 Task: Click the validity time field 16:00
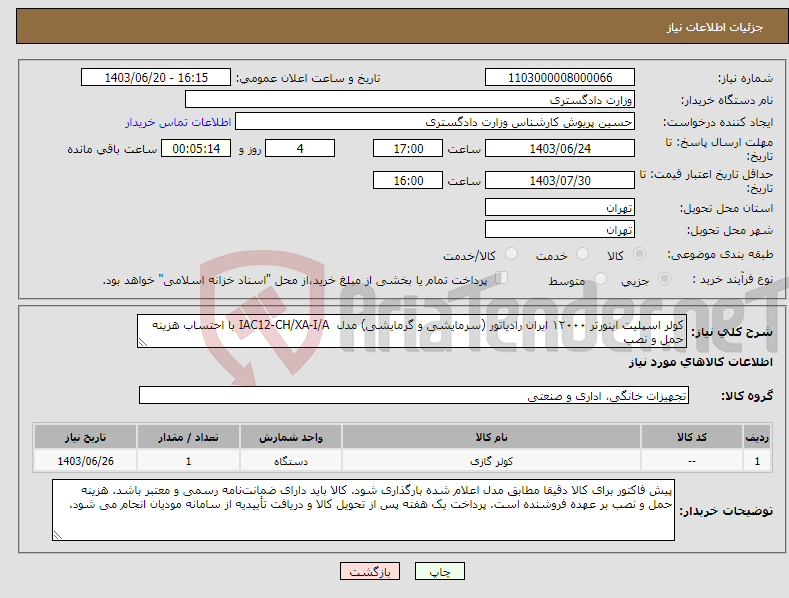click(408, 180)
